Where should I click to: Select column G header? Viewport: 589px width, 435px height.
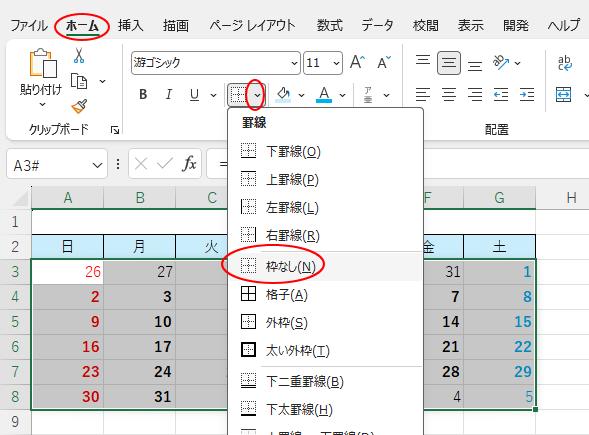point(500,198)
